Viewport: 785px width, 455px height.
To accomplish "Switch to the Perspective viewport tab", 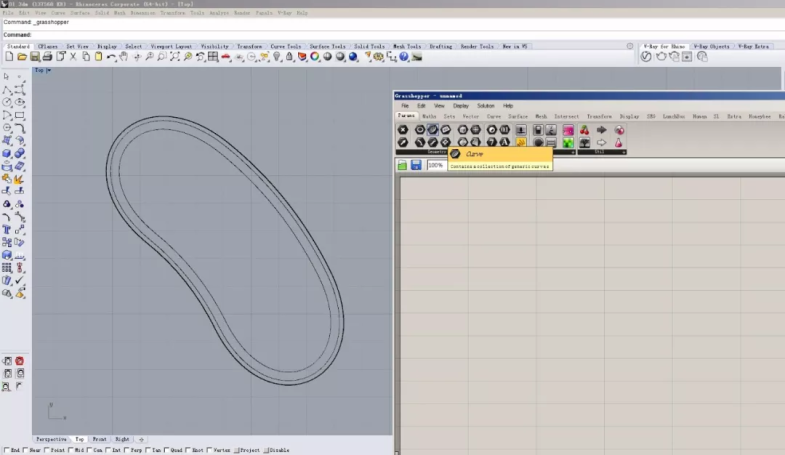I will tap(52, 439).
